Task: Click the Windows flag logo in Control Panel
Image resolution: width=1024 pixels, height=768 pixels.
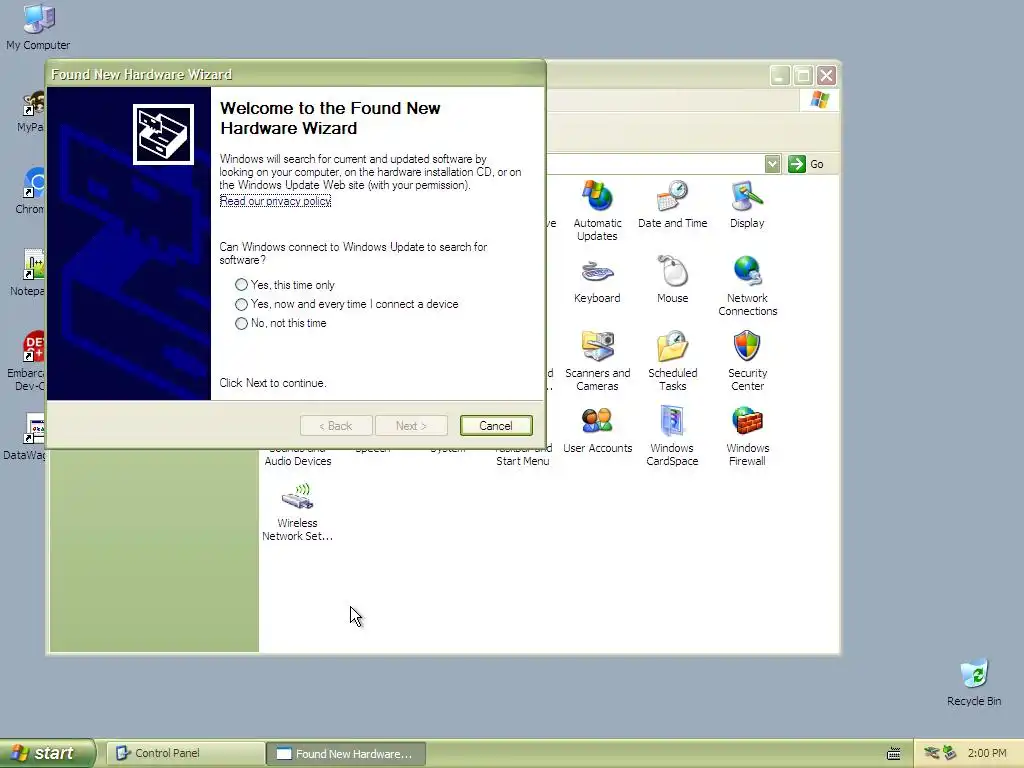Action: point(819,100)
